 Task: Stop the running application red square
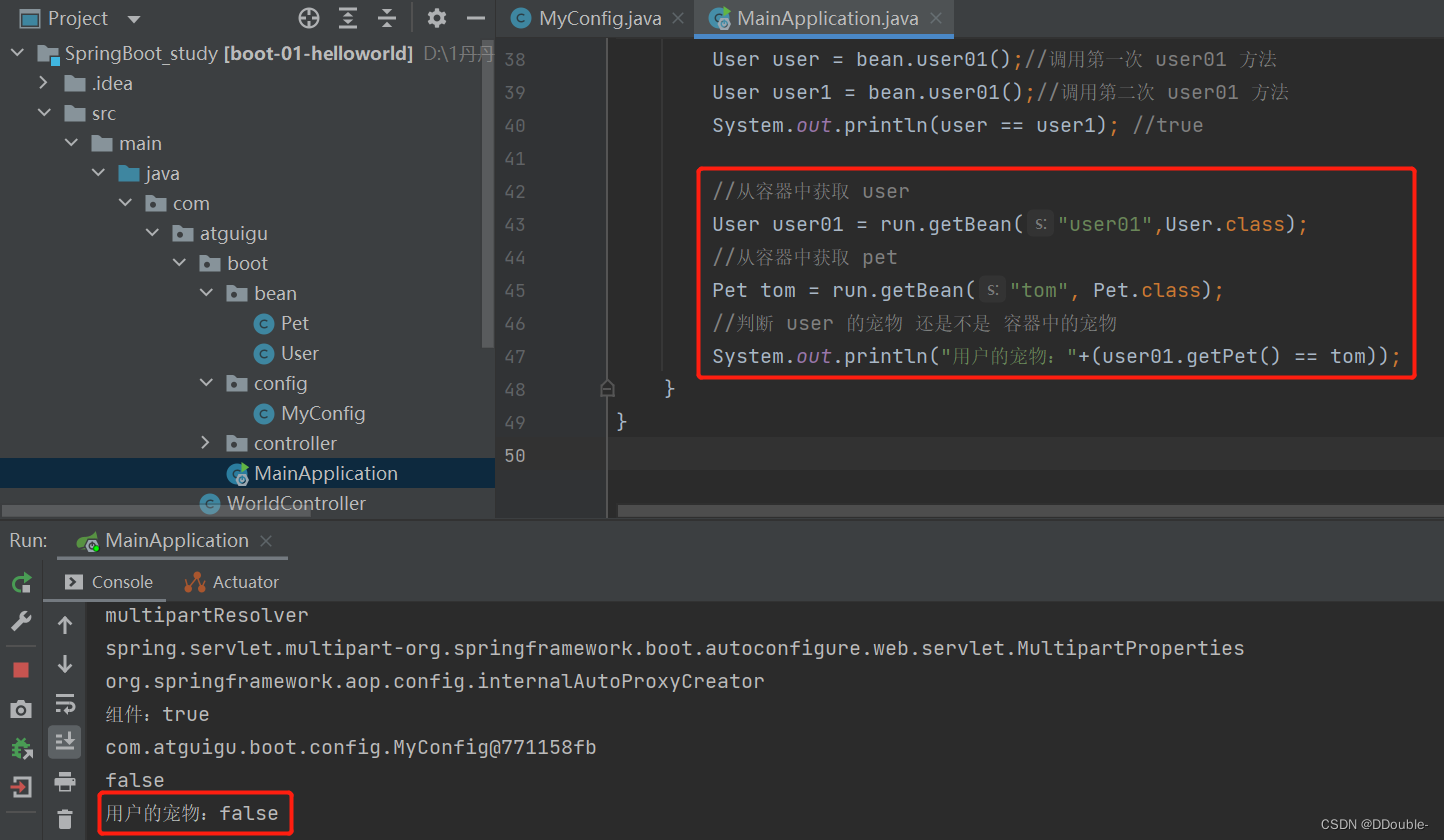coord(21,669)
